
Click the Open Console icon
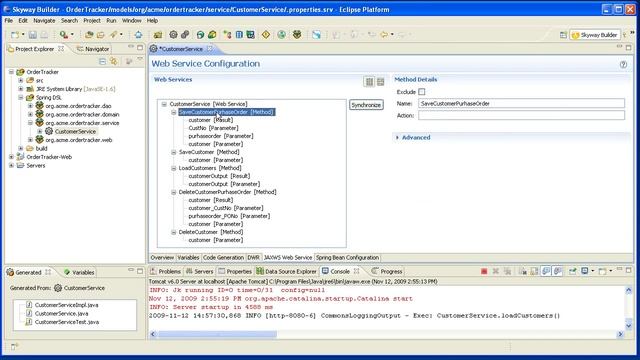602,271
